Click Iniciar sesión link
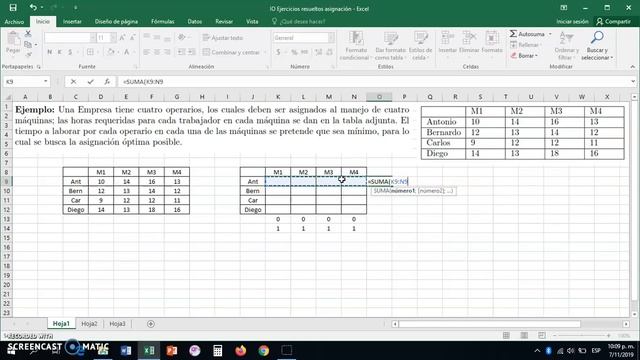Screen dimensions: 640x360 point(572,22)
